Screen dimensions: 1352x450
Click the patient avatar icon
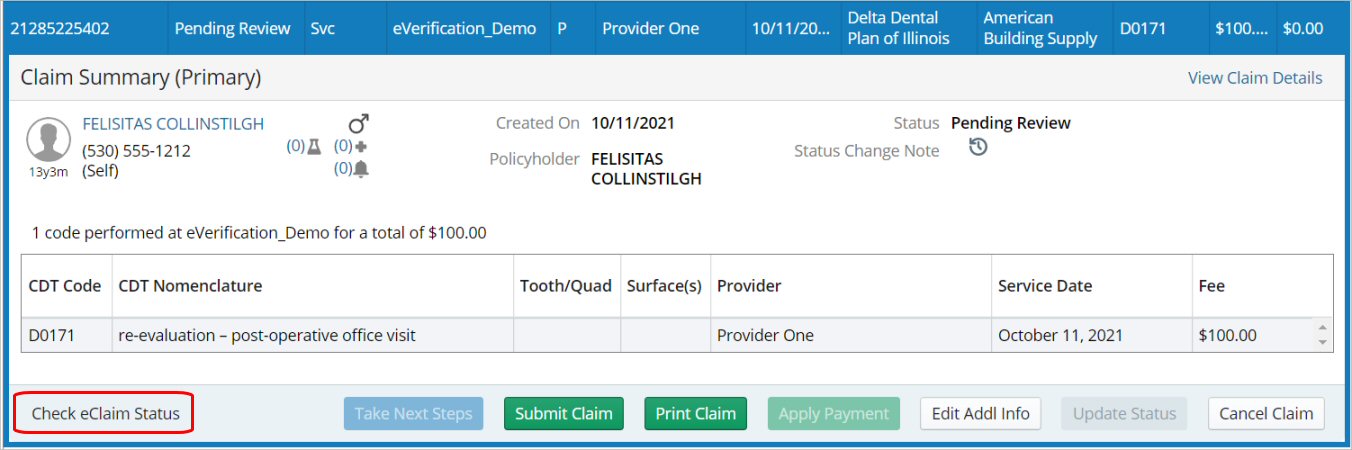[x=47, y=139]
